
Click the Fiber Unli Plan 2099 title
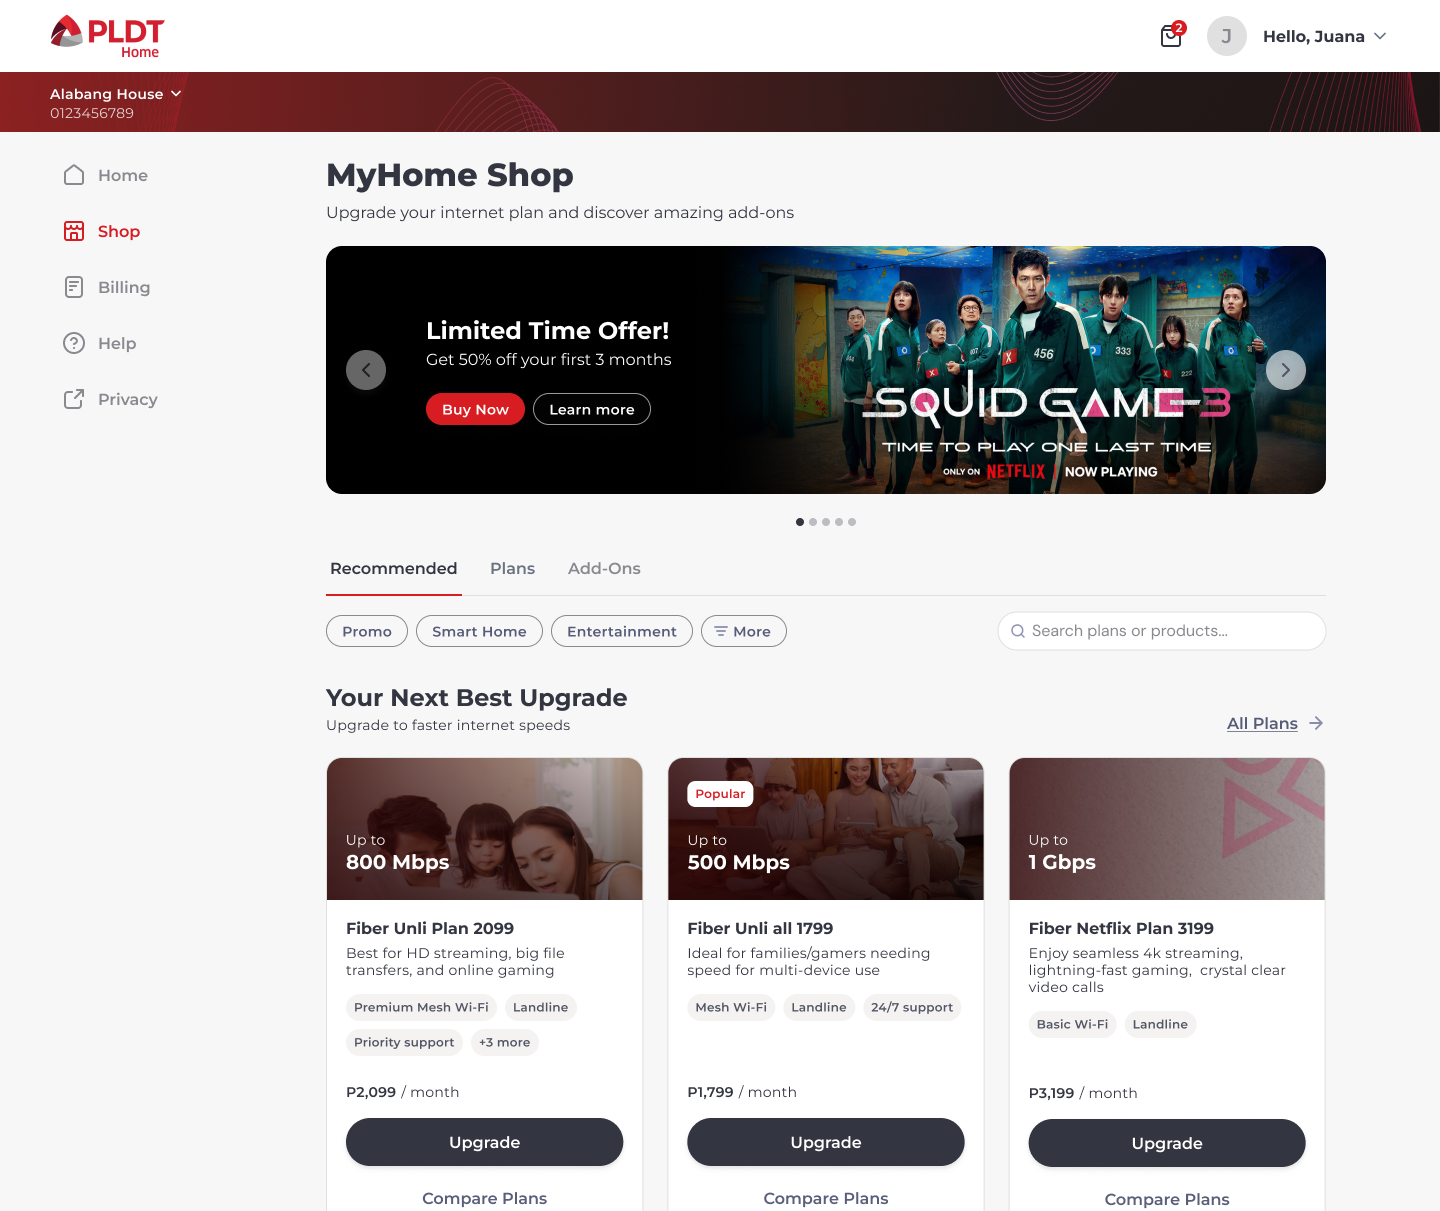coord(430,928)
